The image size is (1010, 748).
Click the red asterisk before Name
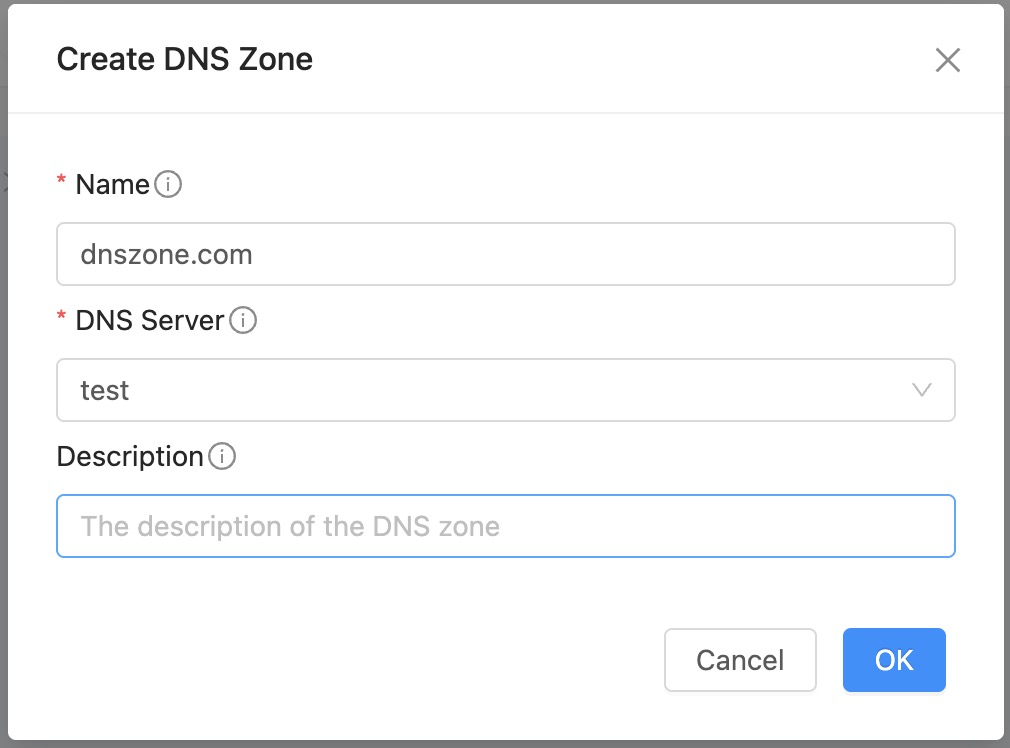coord(62,182)
